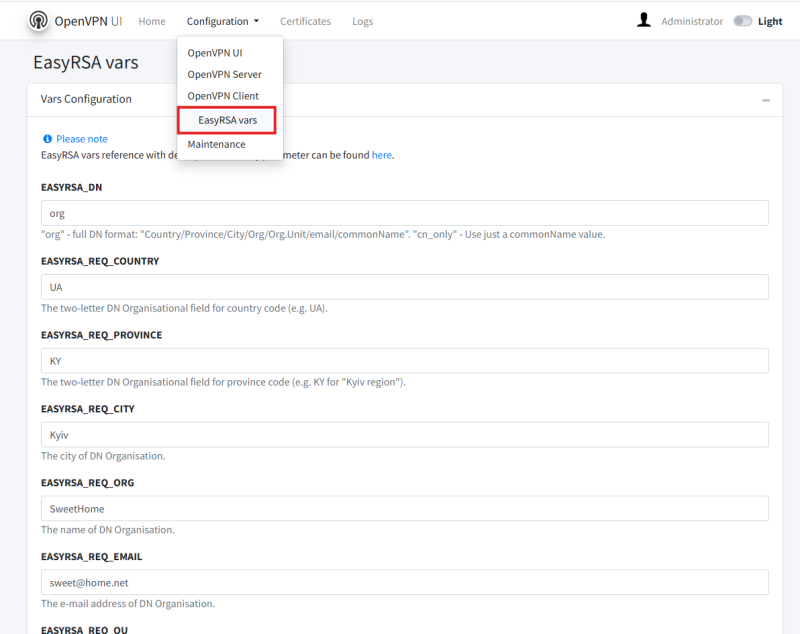
Task: Open the Logs page
Action: (362, 21)
